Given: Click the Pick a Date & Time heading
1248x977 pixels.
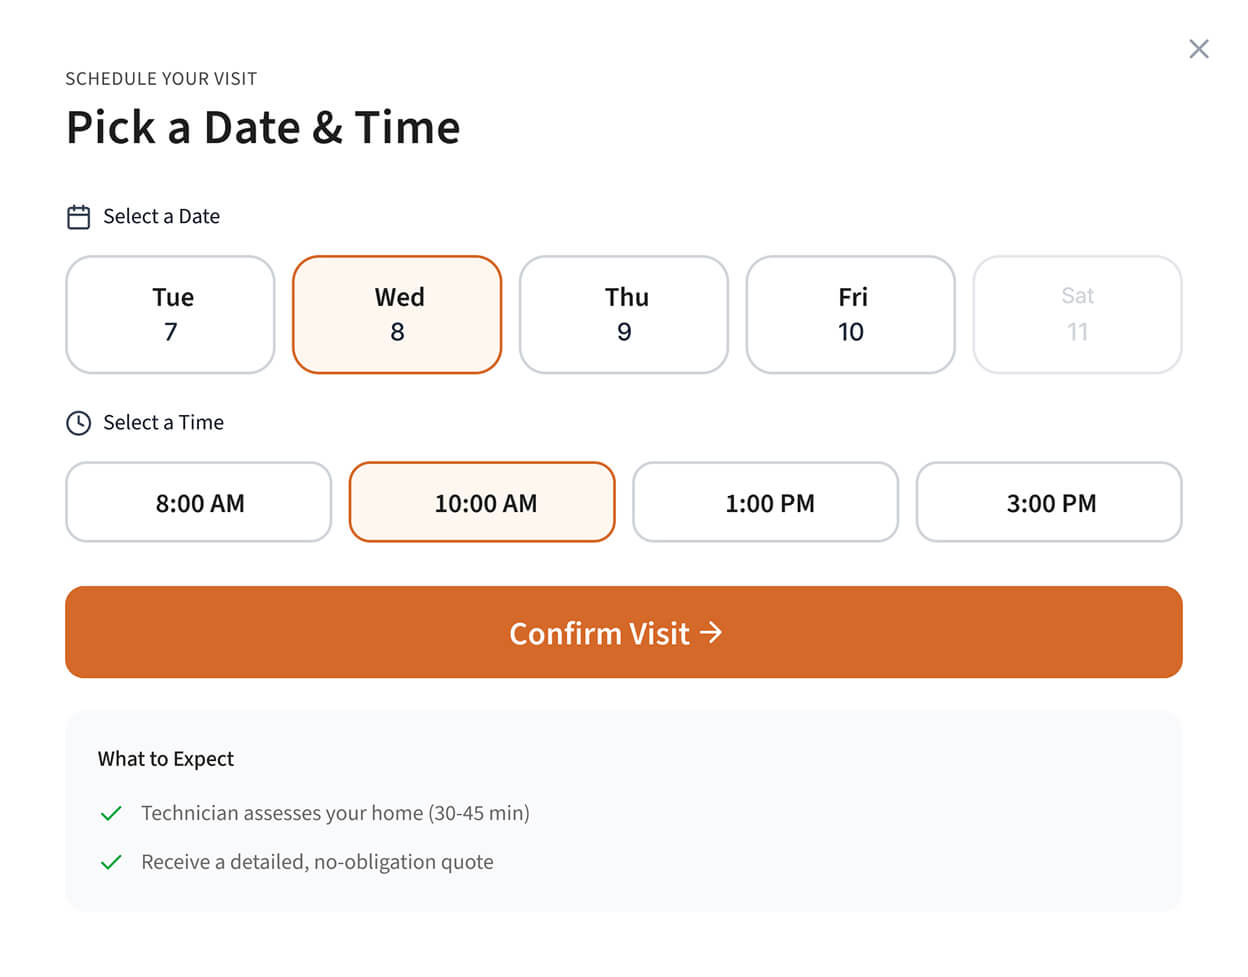Looking at the screenshot, I should (263, 128).
